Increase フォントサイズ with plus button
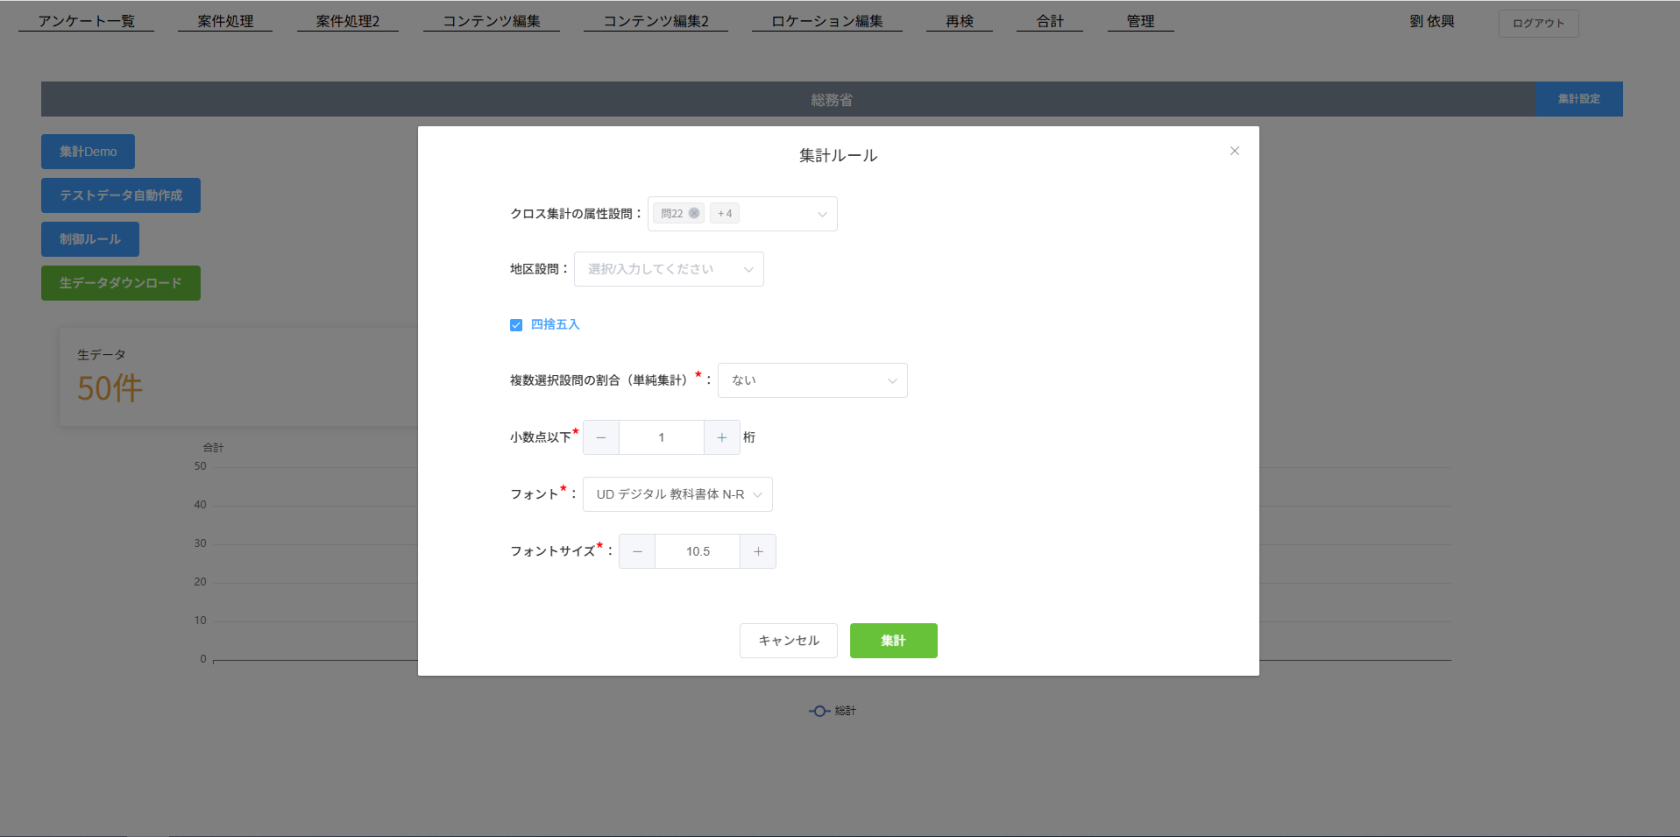This screenshot has width=1680, height=837. (x=758, y=552)
